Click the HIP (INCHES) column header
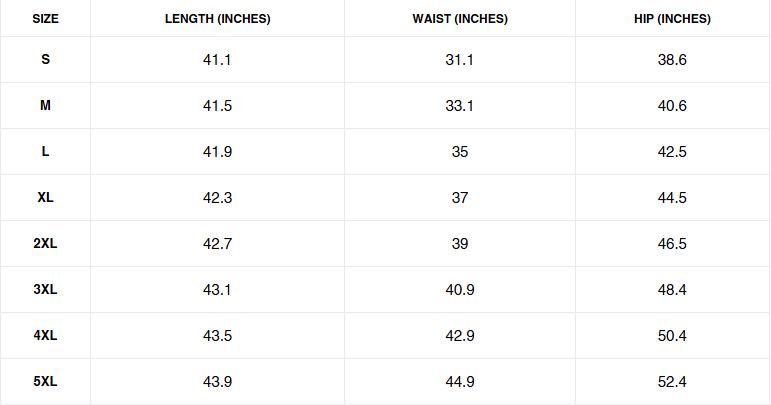The width and height of the screenshot is (771, 405). tap(672, 19)
